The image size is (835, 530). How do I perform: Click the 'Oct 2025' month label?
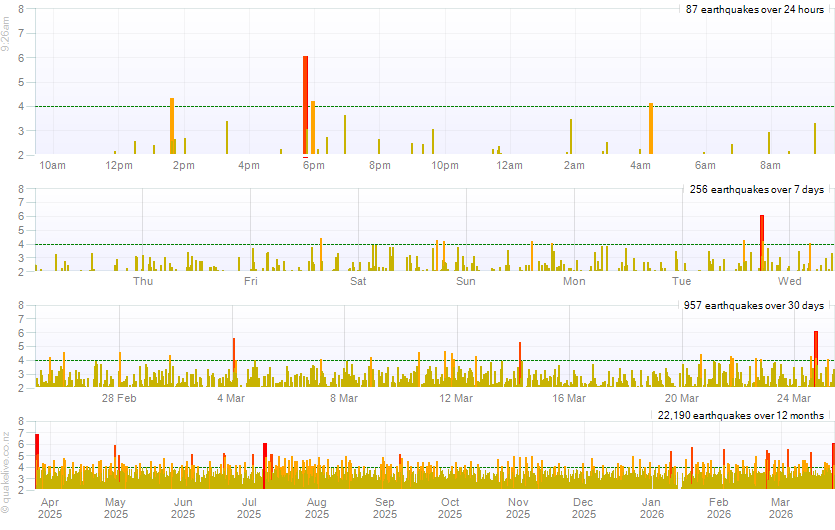tap(450, 508)
